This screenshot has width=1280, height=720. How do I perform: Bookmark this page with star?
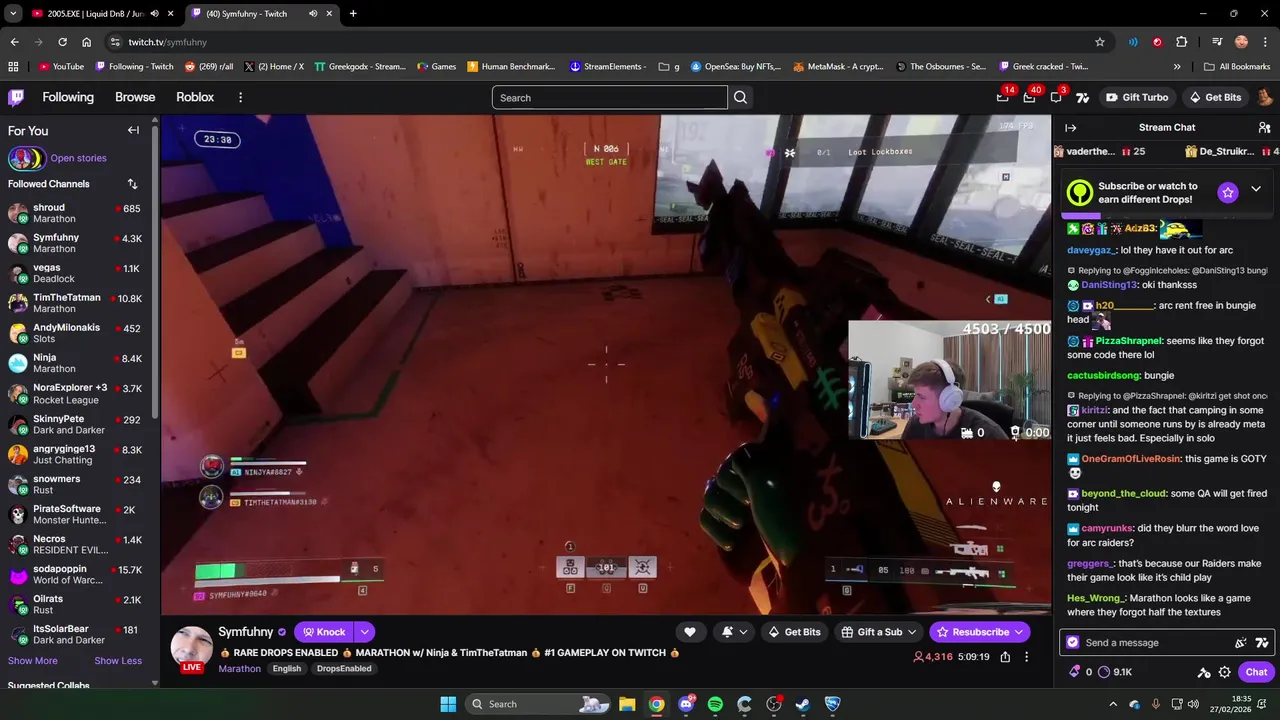click(1100, 42)
